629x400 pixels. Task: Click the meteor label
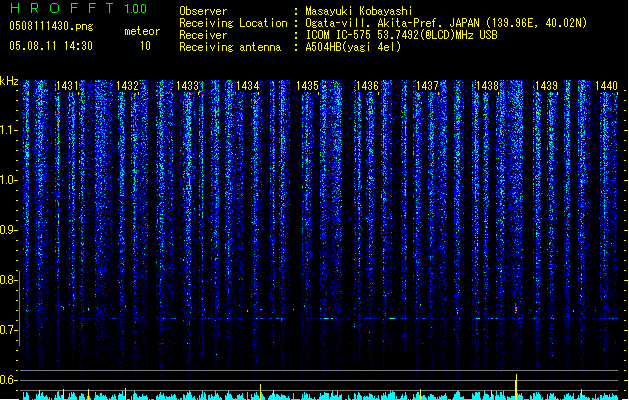142,31
